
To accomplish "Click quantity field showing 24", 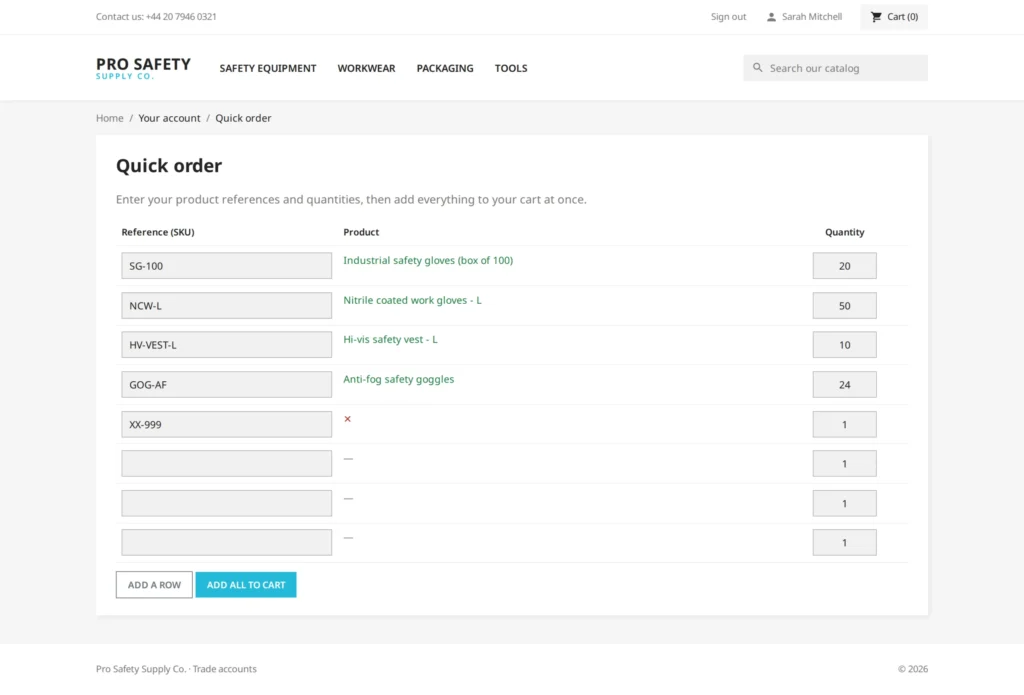I will coord(844,385).
